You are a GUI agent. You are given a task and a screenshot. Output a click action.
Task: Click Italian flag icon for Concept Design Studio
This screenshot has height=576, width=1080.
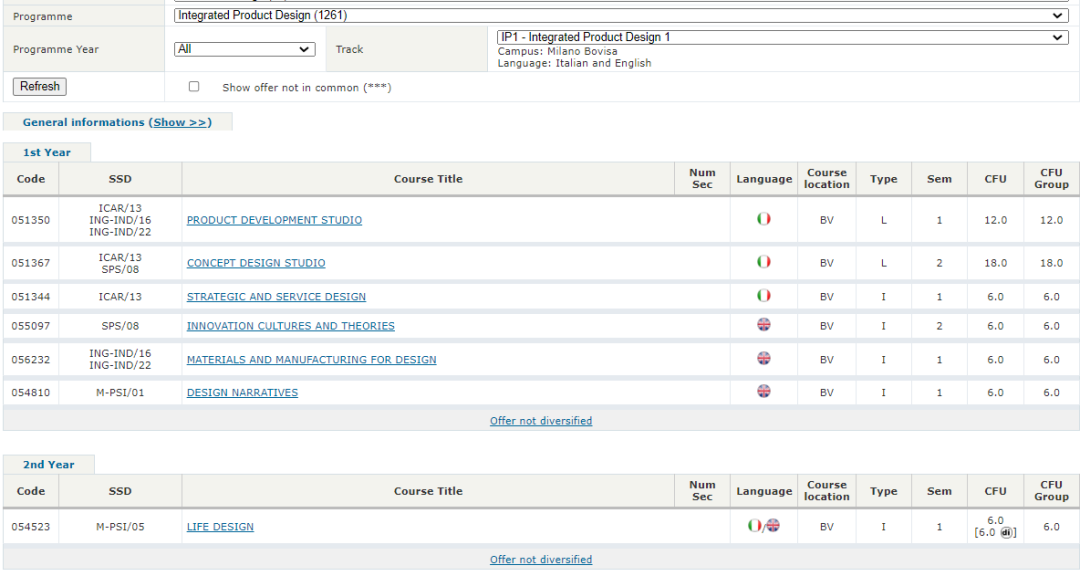point(763,262)
